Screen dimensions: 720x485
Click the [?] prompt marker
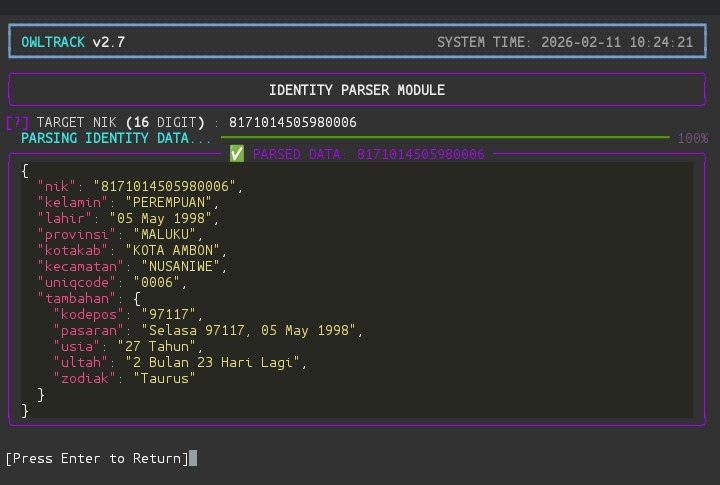pos(17,123)
